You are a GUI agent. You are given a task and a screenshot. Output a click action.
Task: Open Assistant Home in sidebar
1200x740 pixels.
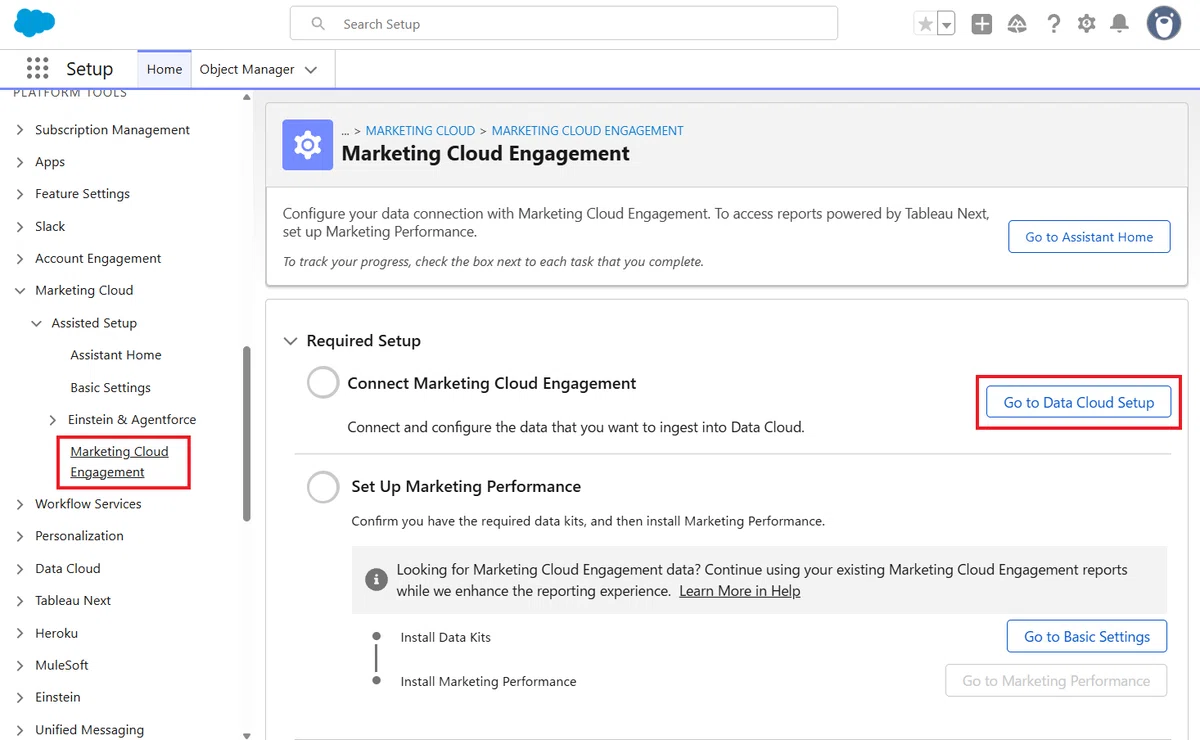(116, 355)
